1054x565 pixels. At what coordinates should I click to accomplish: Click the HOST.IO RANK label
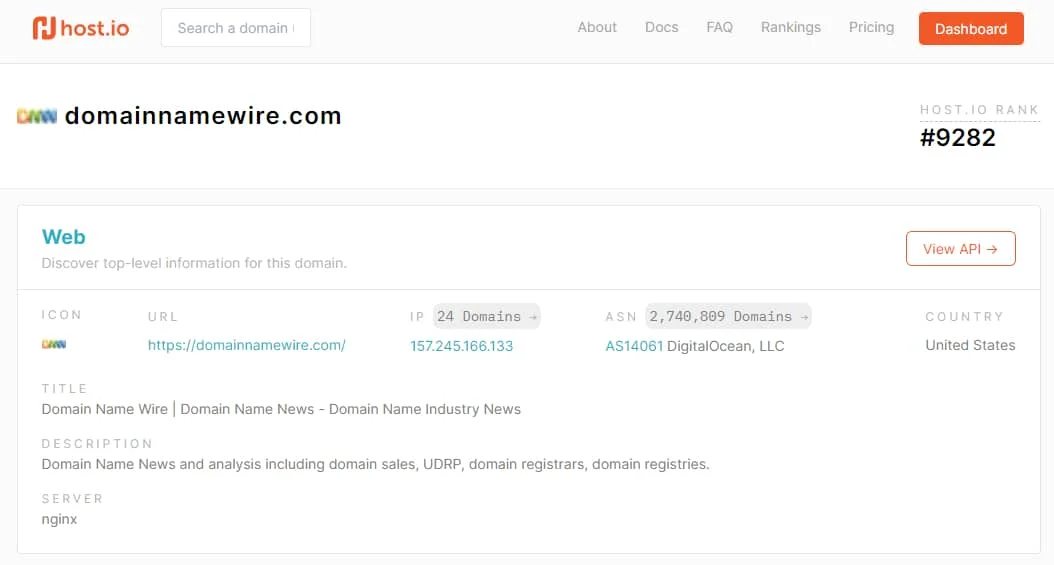pos(979,110)
